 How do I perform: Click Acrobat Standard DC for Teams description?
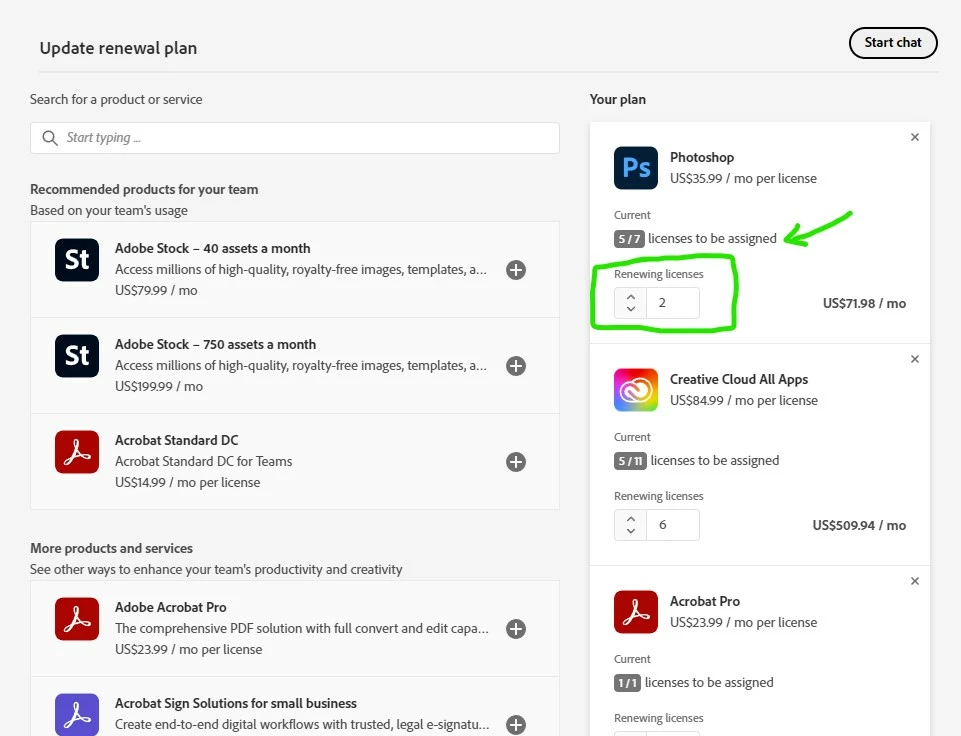click(203, 461)
